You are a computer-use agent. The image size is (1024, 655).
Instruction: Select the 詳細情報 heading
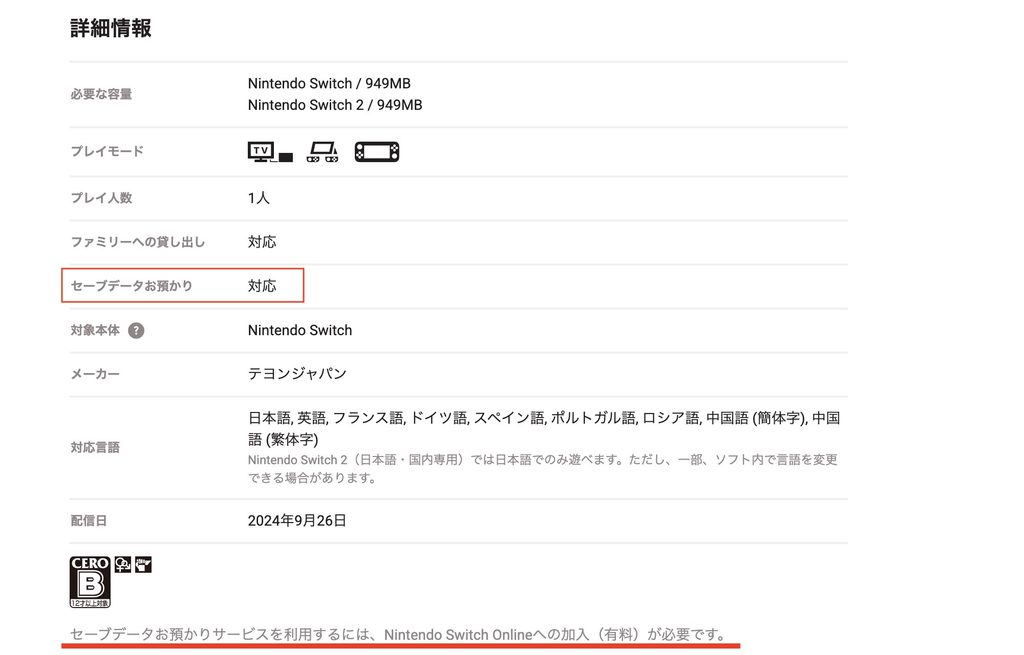111,28
